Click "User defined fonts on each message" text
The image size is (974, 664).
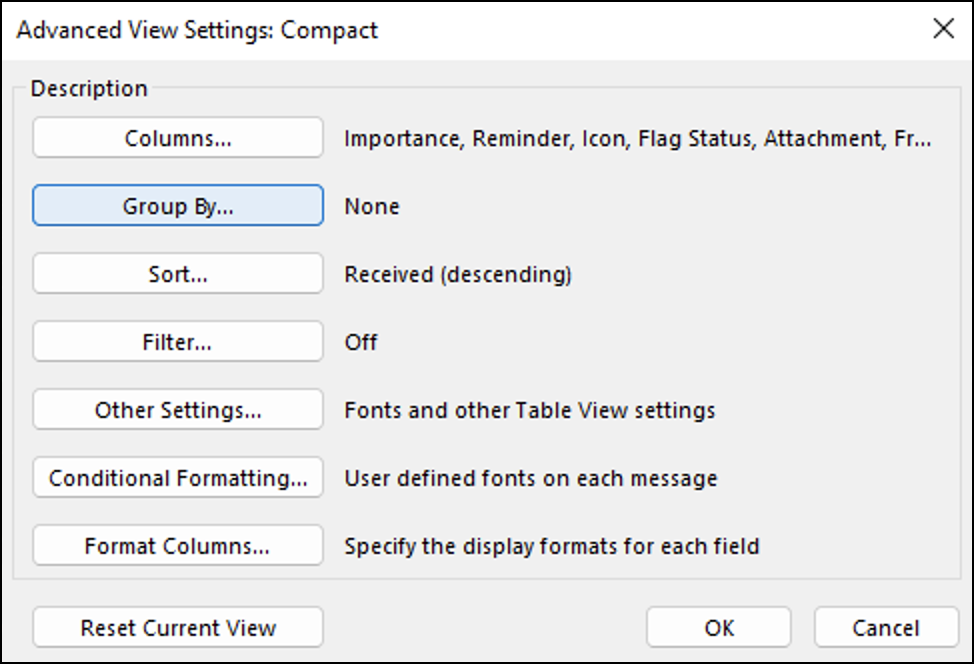531,478
